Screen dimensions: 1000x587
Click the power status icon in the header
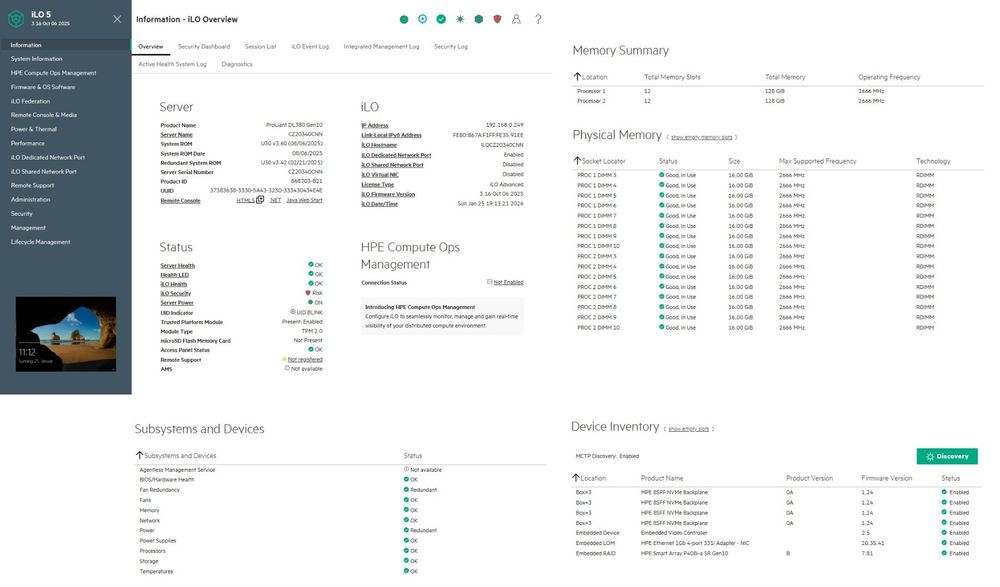(404, 19)
